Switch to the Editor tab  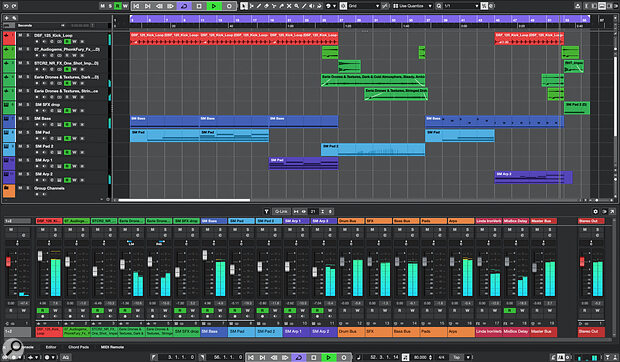[51, 347]
